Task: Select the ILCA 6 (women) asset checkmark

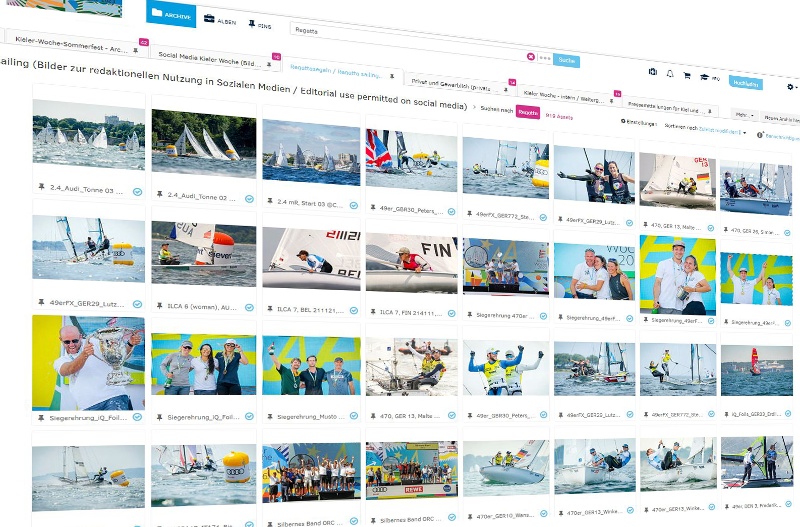Action: (249, 308)
